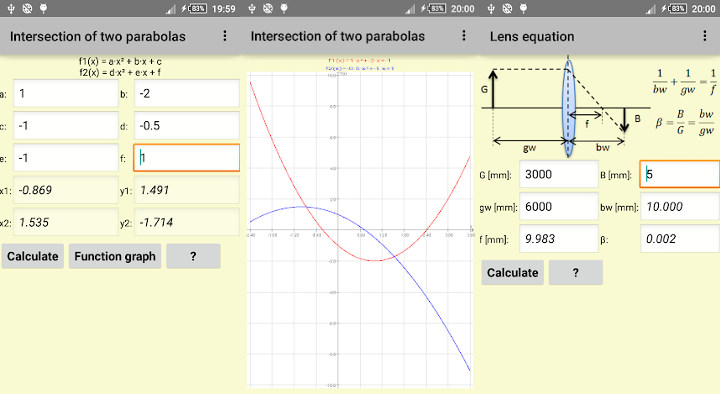Click the G [mm] field with 3000
This screenshot has height=394, width=720.
tap(559, 174)
